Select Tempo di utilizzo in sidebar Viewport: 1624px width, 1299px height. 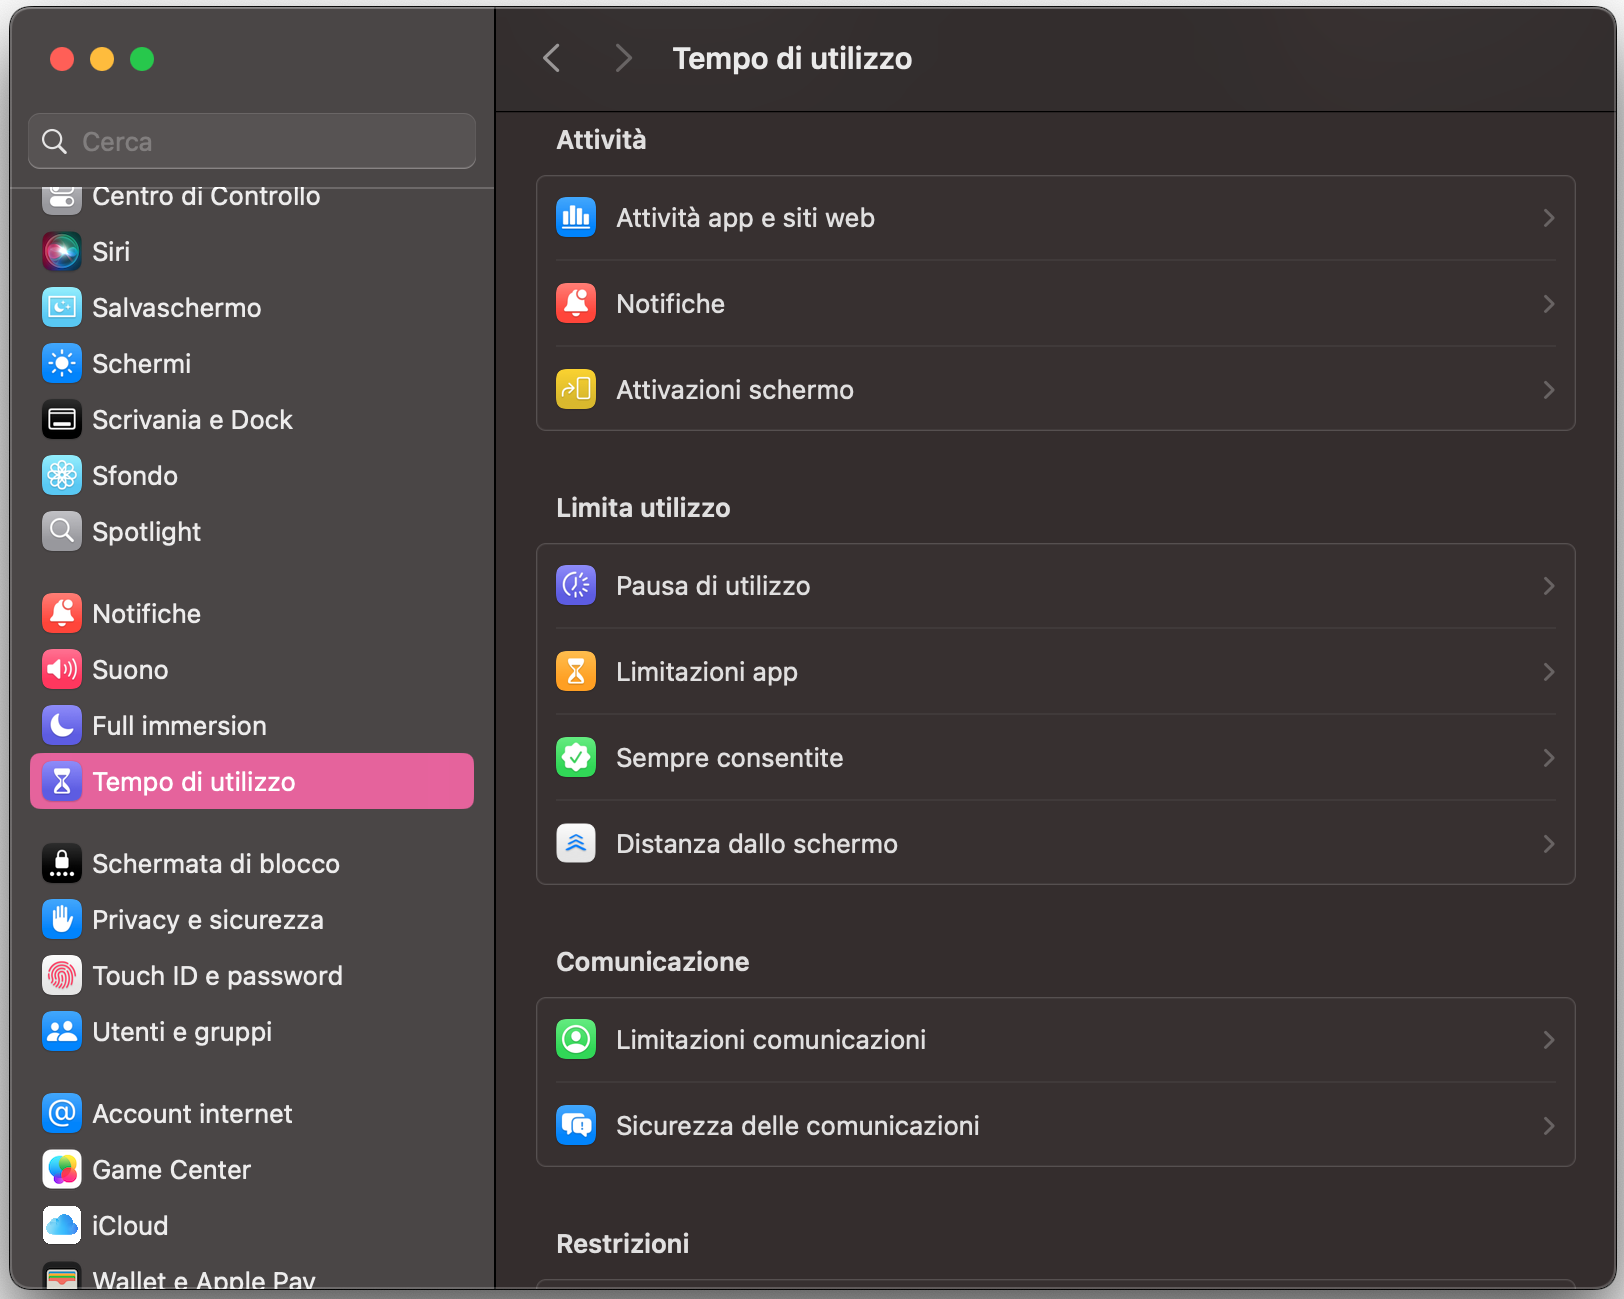(x=193, y=781)
